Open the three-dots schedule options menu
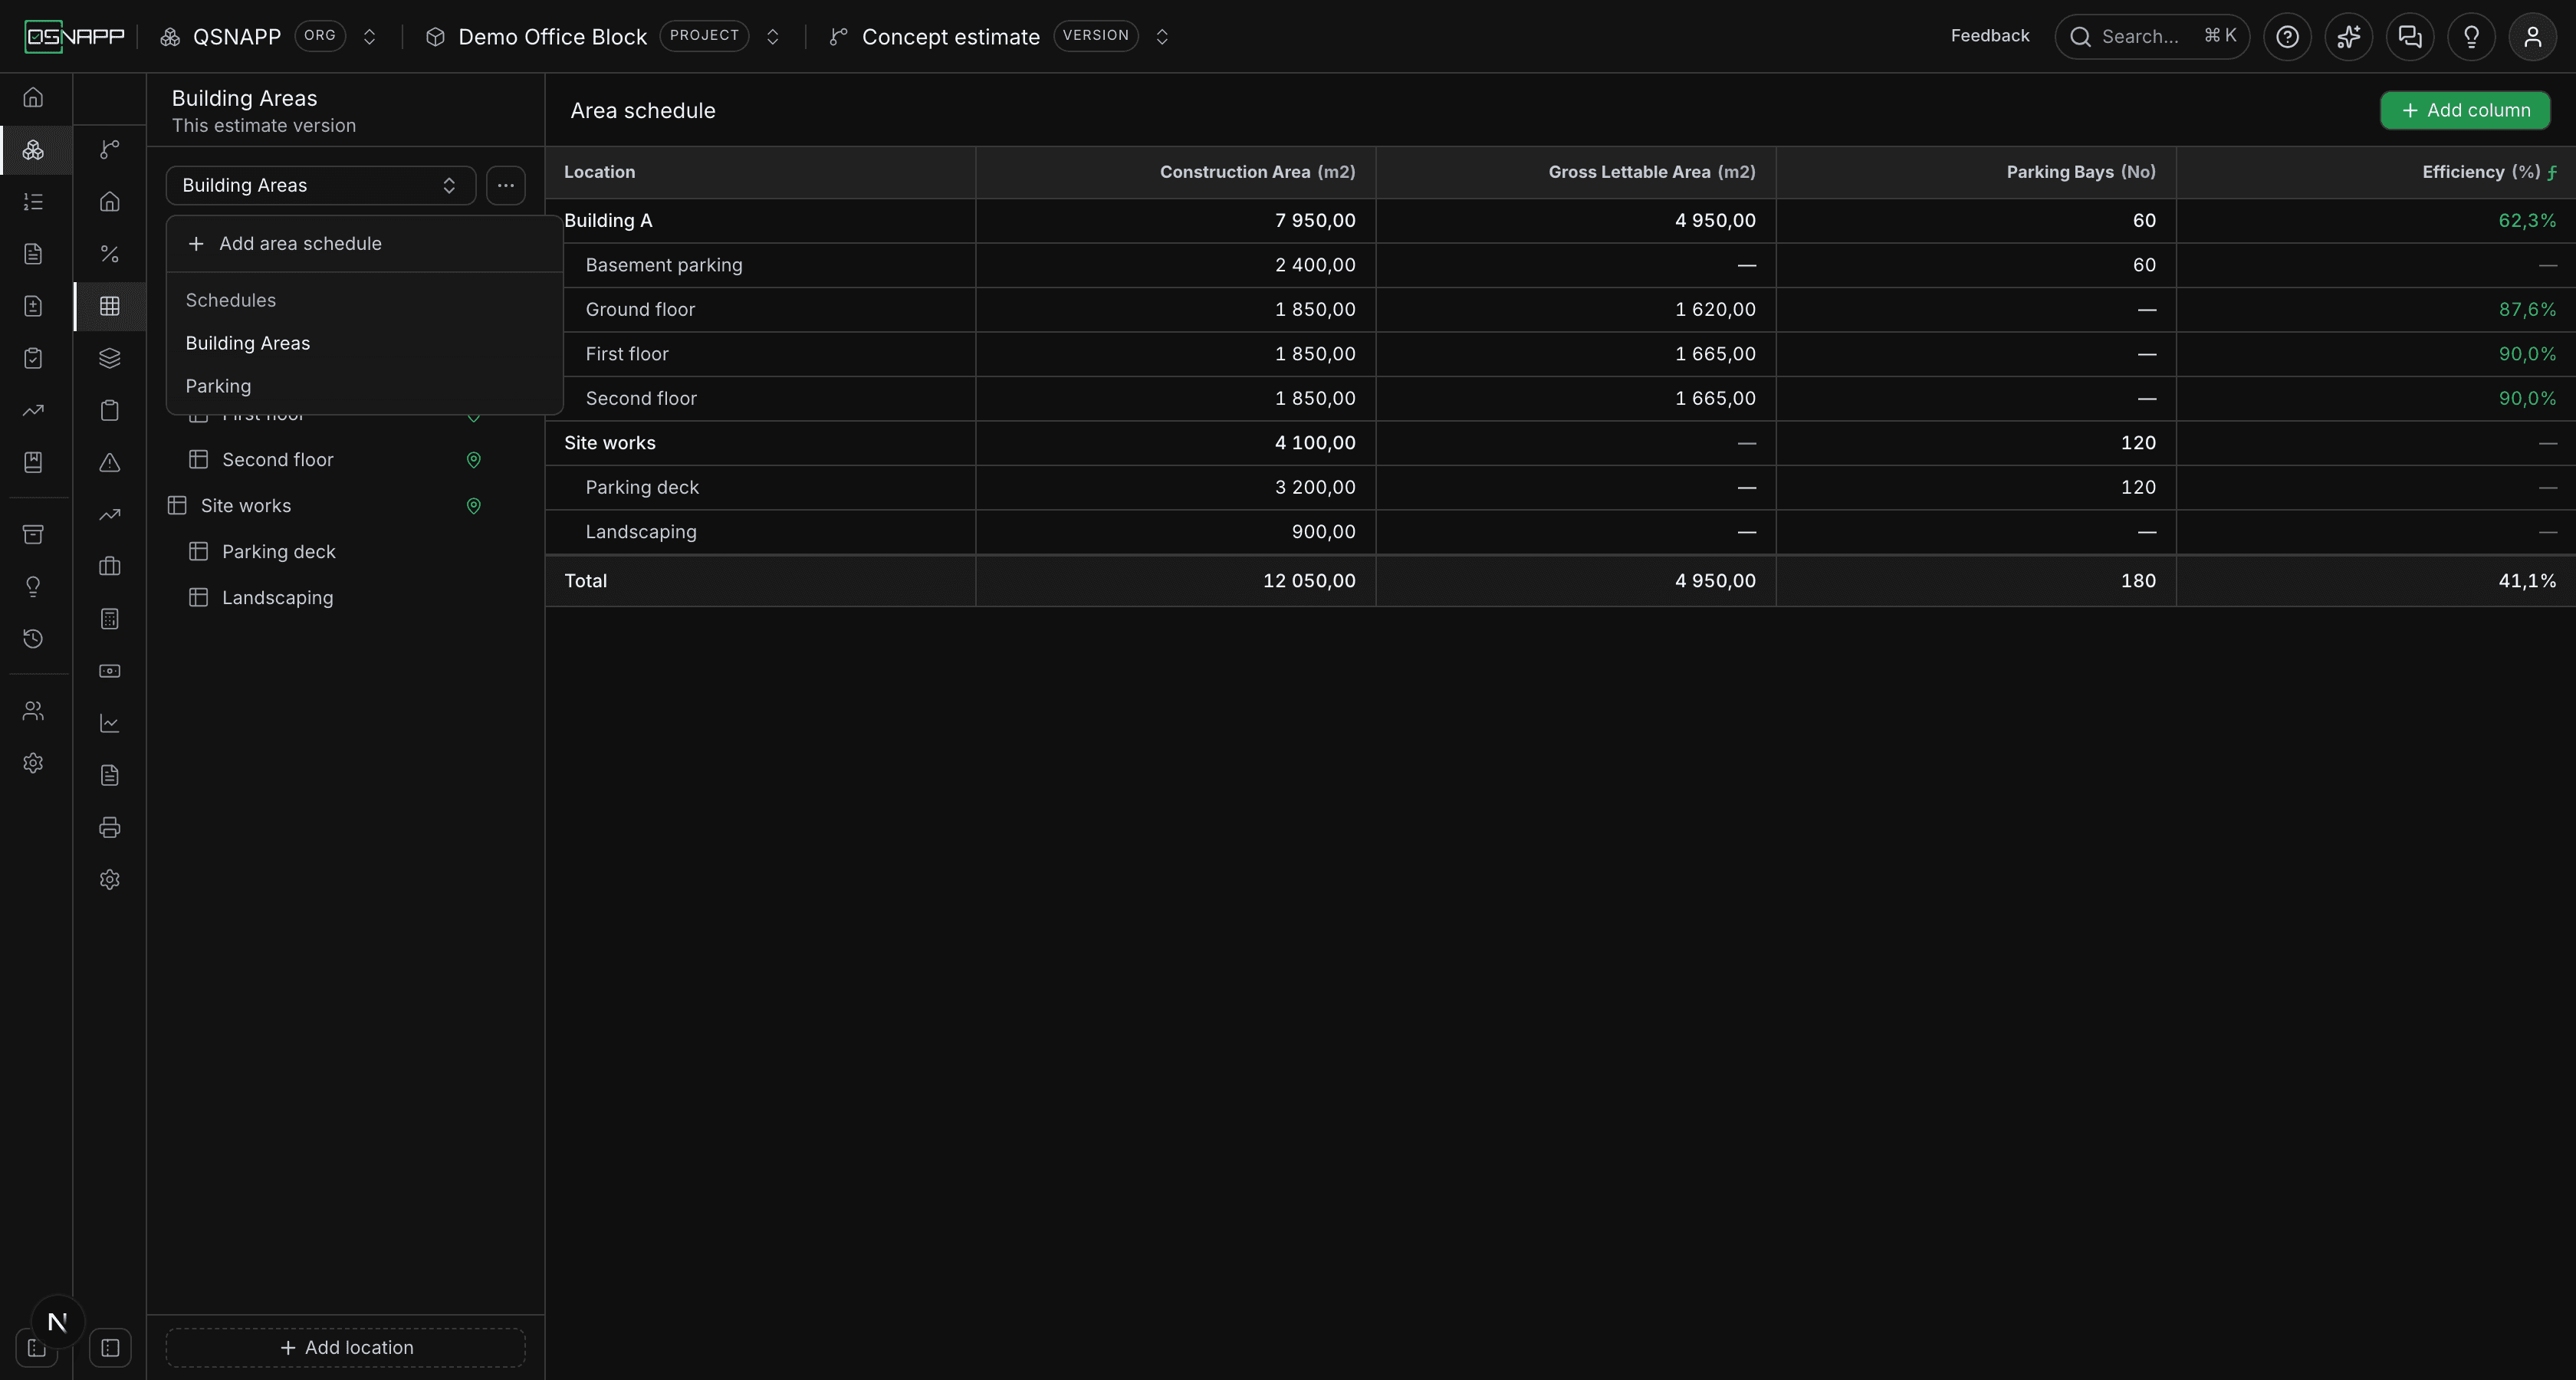This screenshot has width=2576, height=1380. [x=506, y=186]
